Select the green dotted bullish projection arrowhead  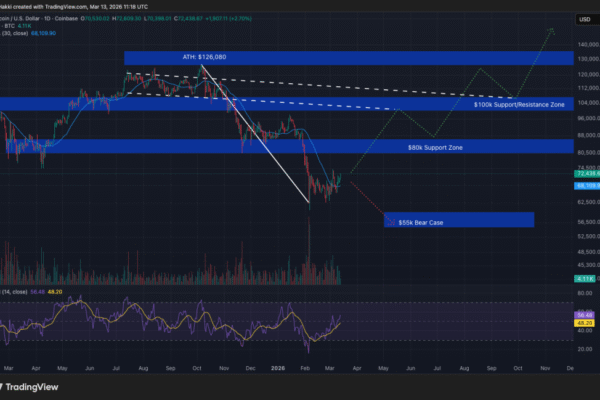click(549, 32)
